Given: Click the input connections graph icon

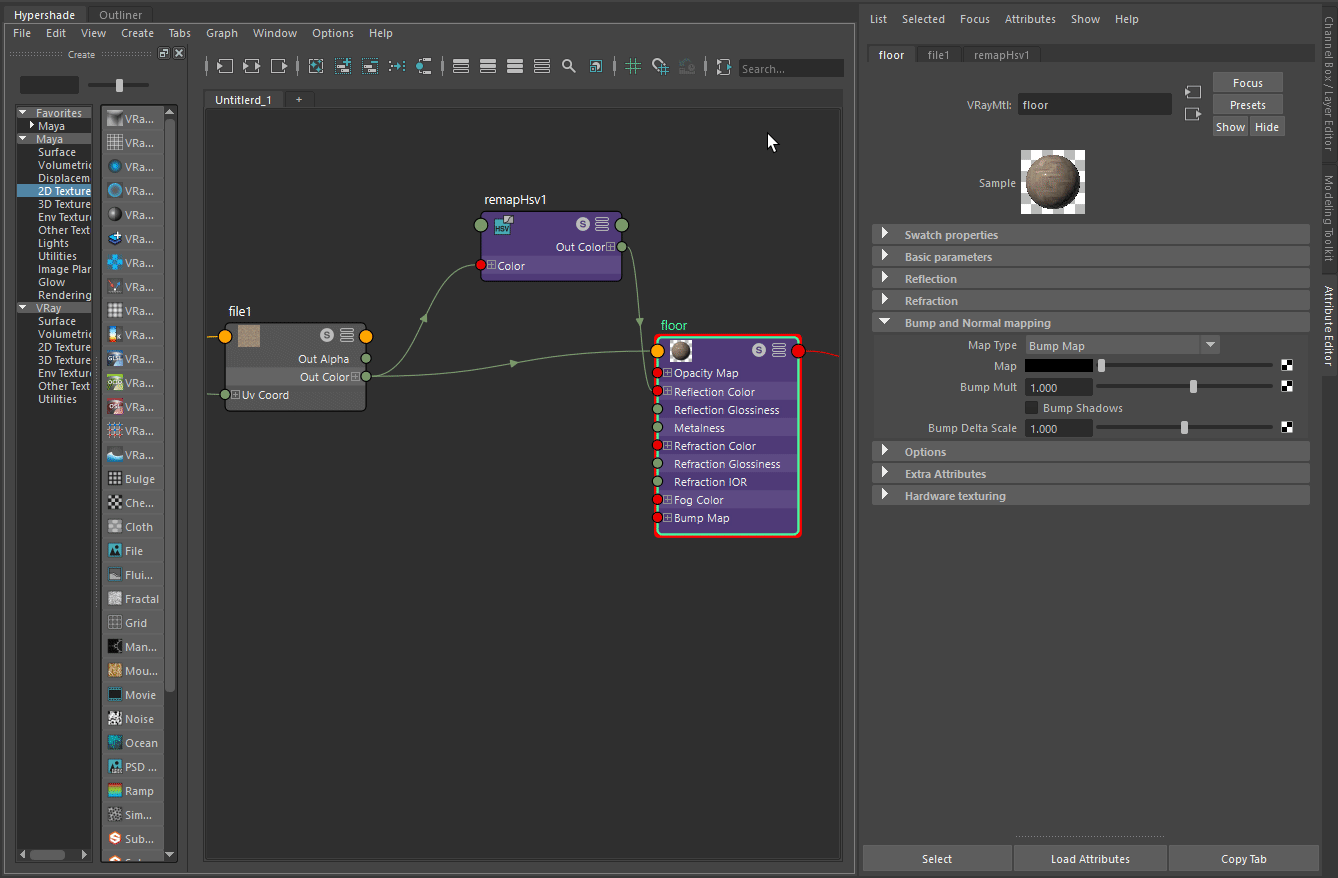Looking at the screenshot, I should pos(225,66).
